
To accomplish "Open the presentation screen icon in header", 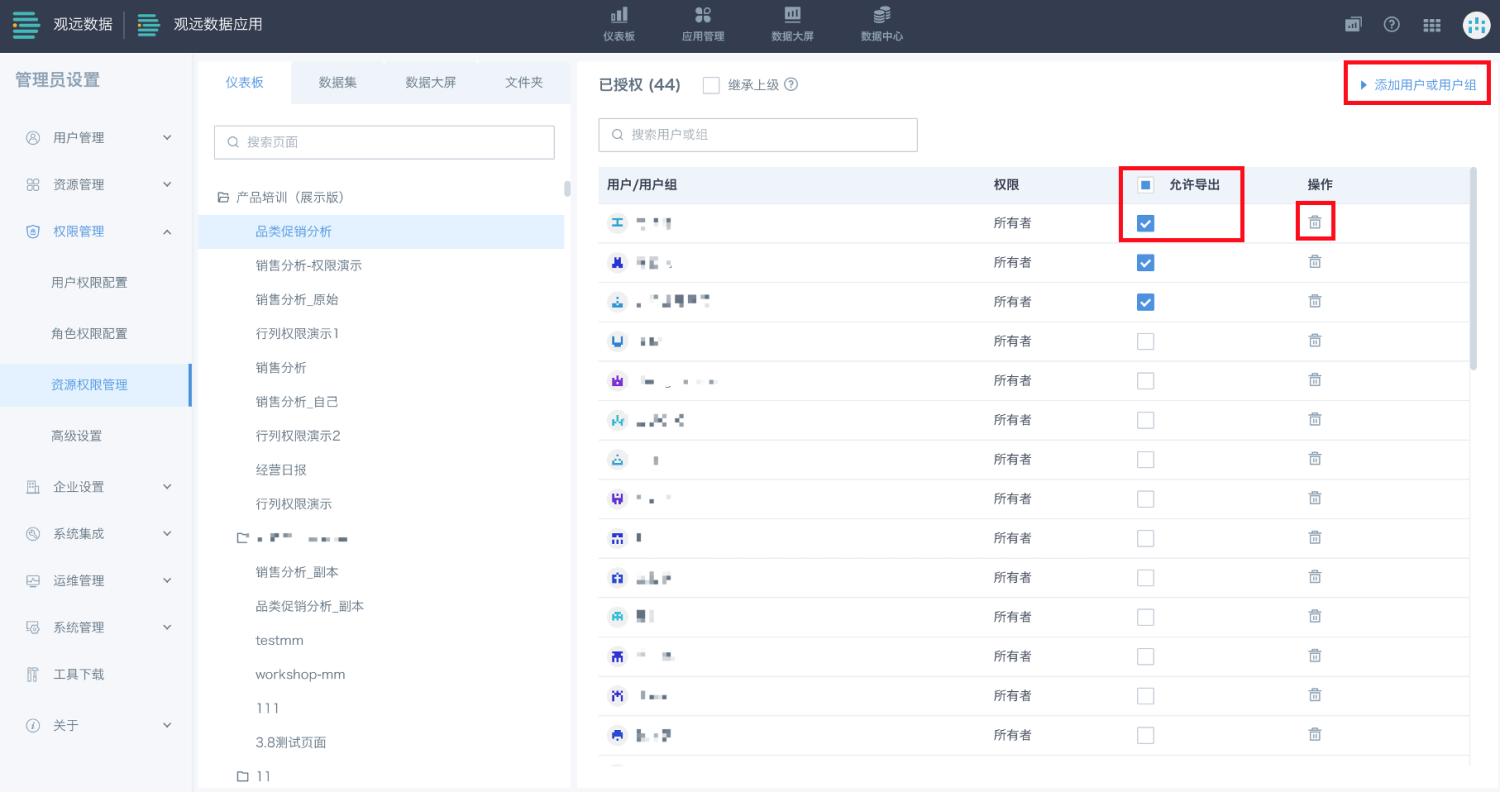I will click(1353, 24).
